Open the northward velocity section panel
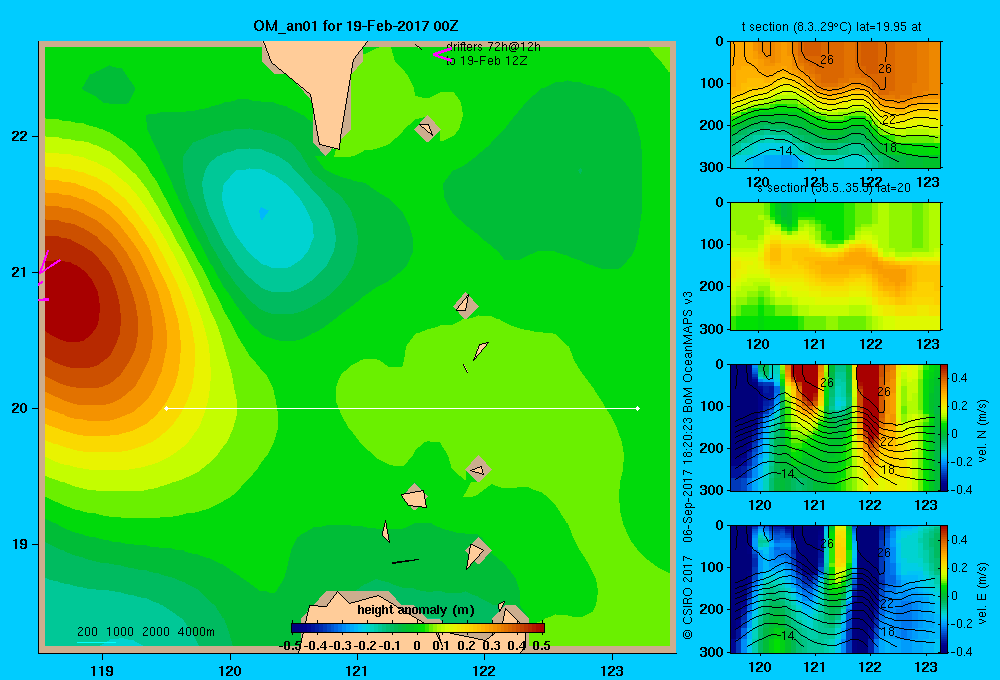 point(835,427)
